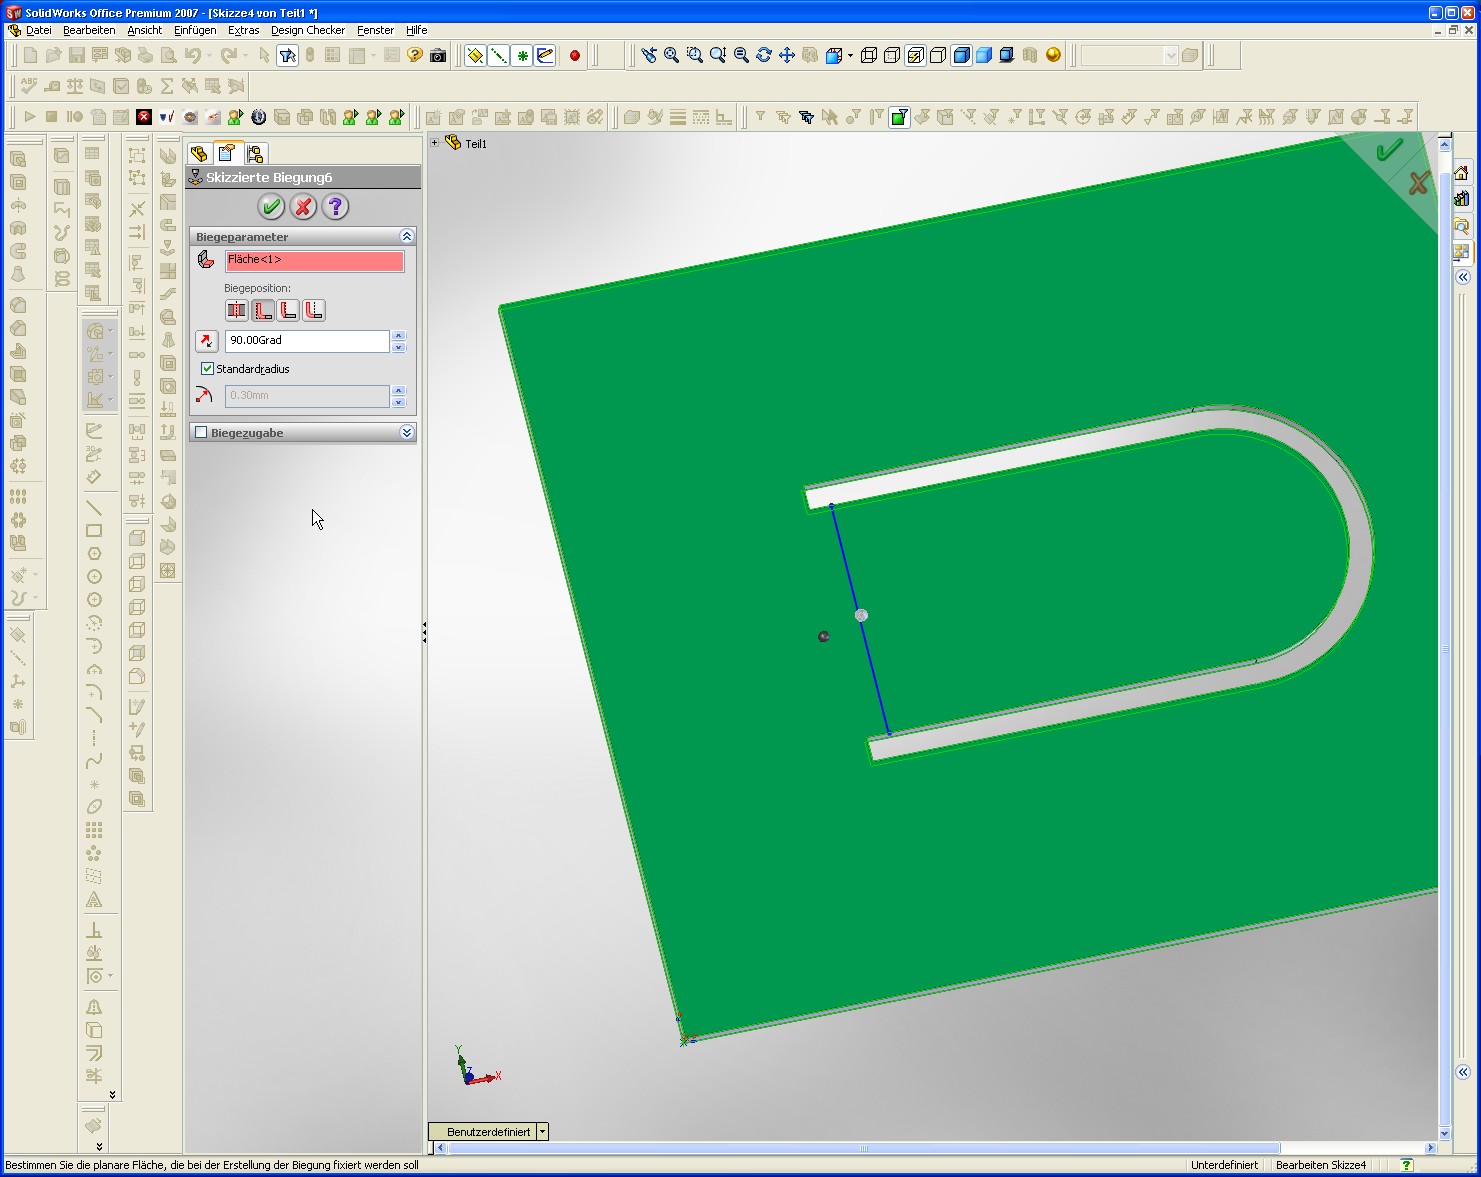The height and width of the screenshot is (1177, 1481).
Task: Click the Fläche<1> selection box
Action: point(314,261)
